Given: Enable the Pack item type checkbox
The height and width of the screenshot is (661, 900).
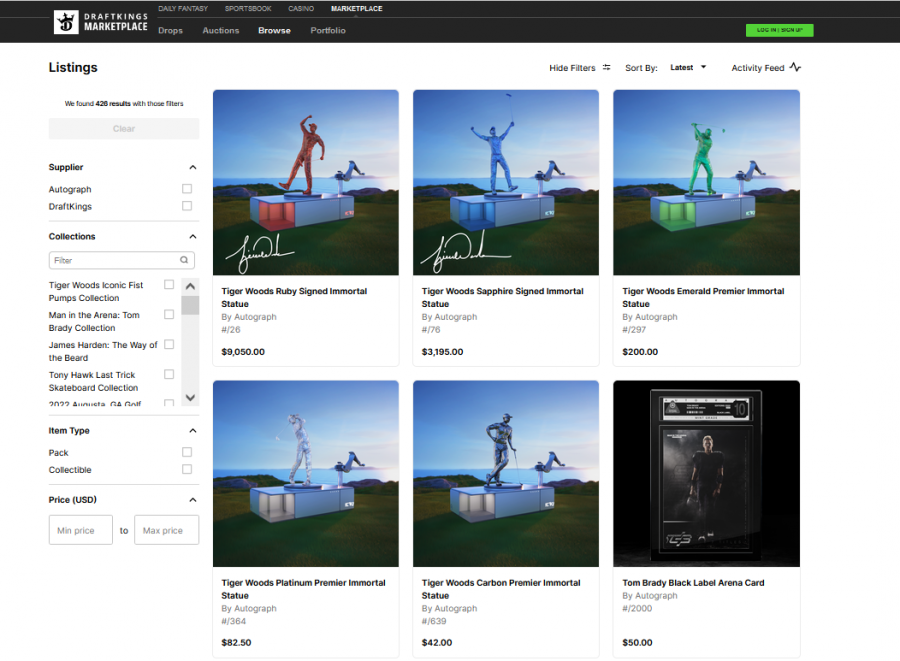Looking at the screenshot, I should point(187,452).
